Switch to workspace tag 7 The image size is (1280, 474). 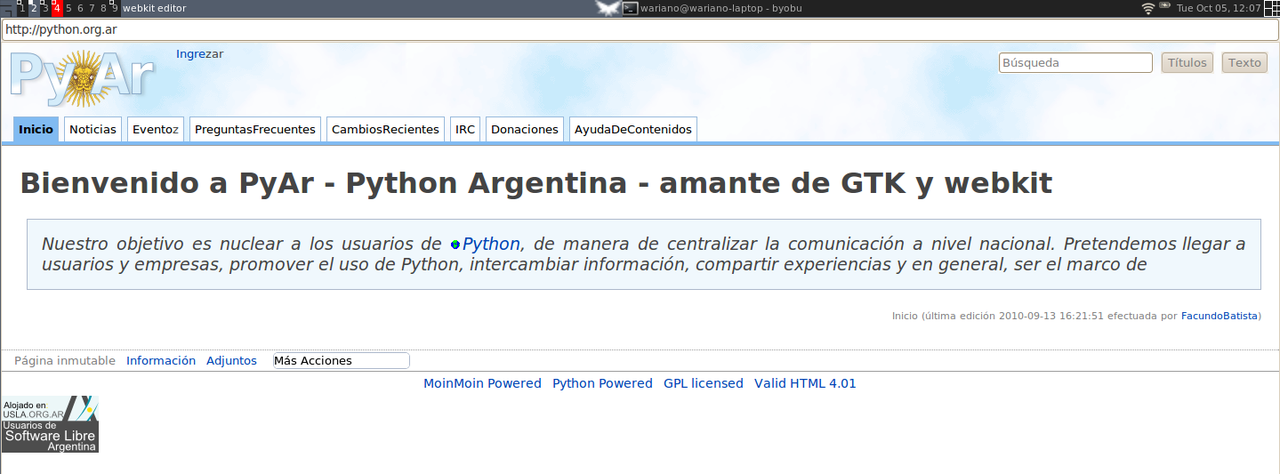pos(92,8)
